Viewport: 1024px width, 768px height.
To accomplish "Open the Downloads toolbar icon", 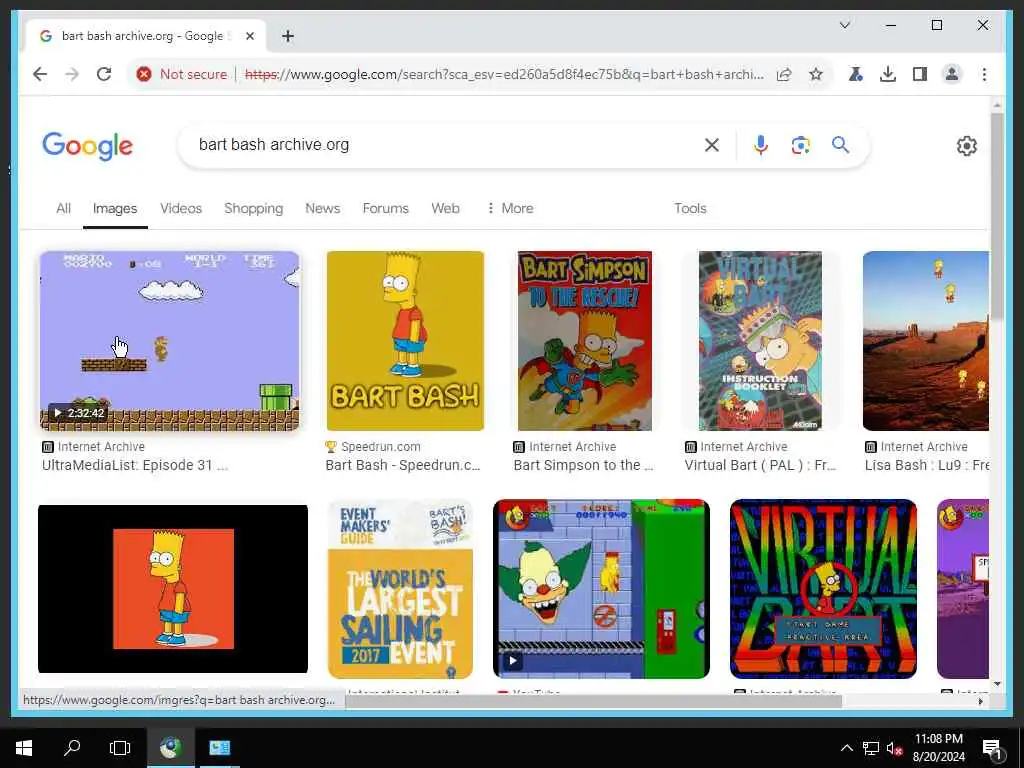I will coord(888,74).
